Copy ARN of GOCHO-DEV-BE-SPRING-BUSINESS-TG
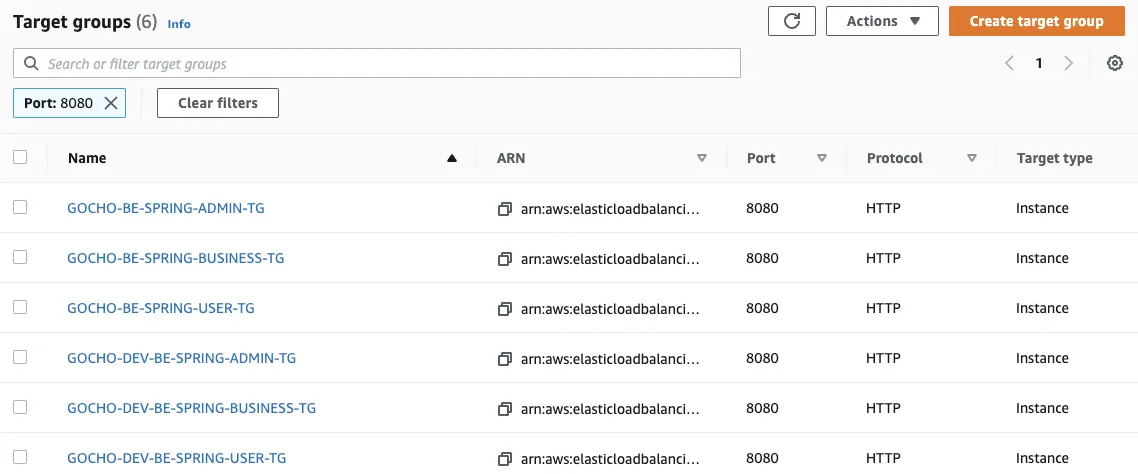 click(505, 409)
